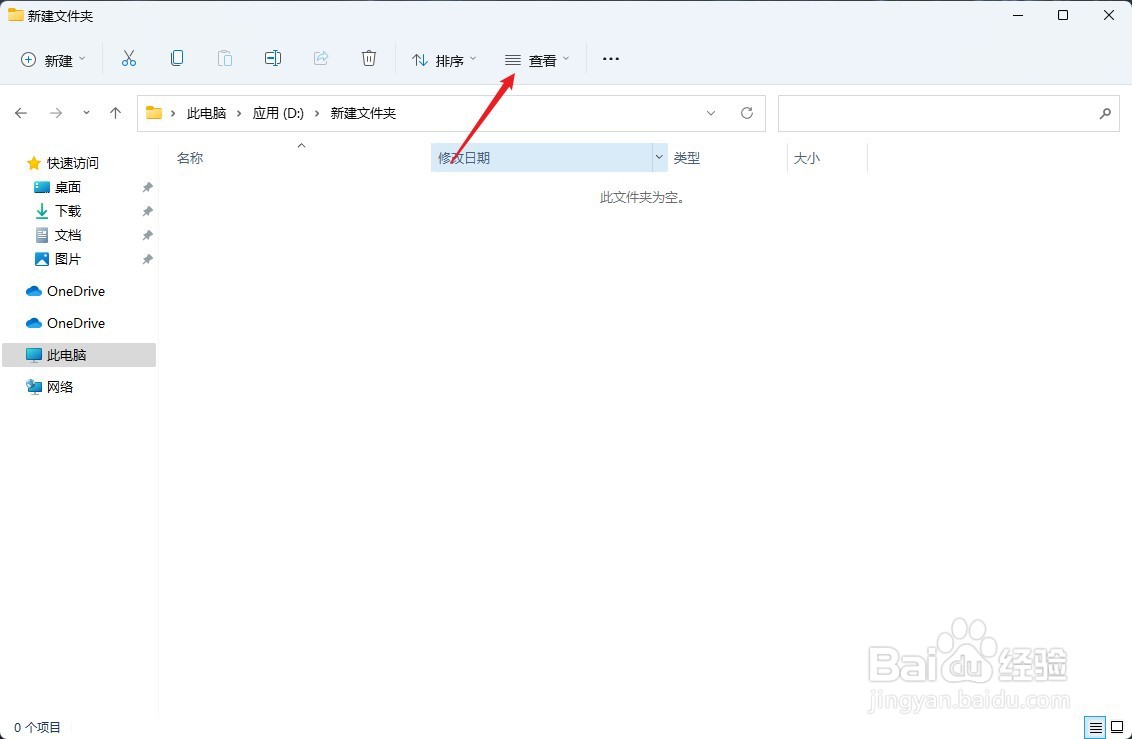Viewport: 1132px width, 739px height.
Task: Switch to details view in status bar
Action: click(x=1095, y=727)
